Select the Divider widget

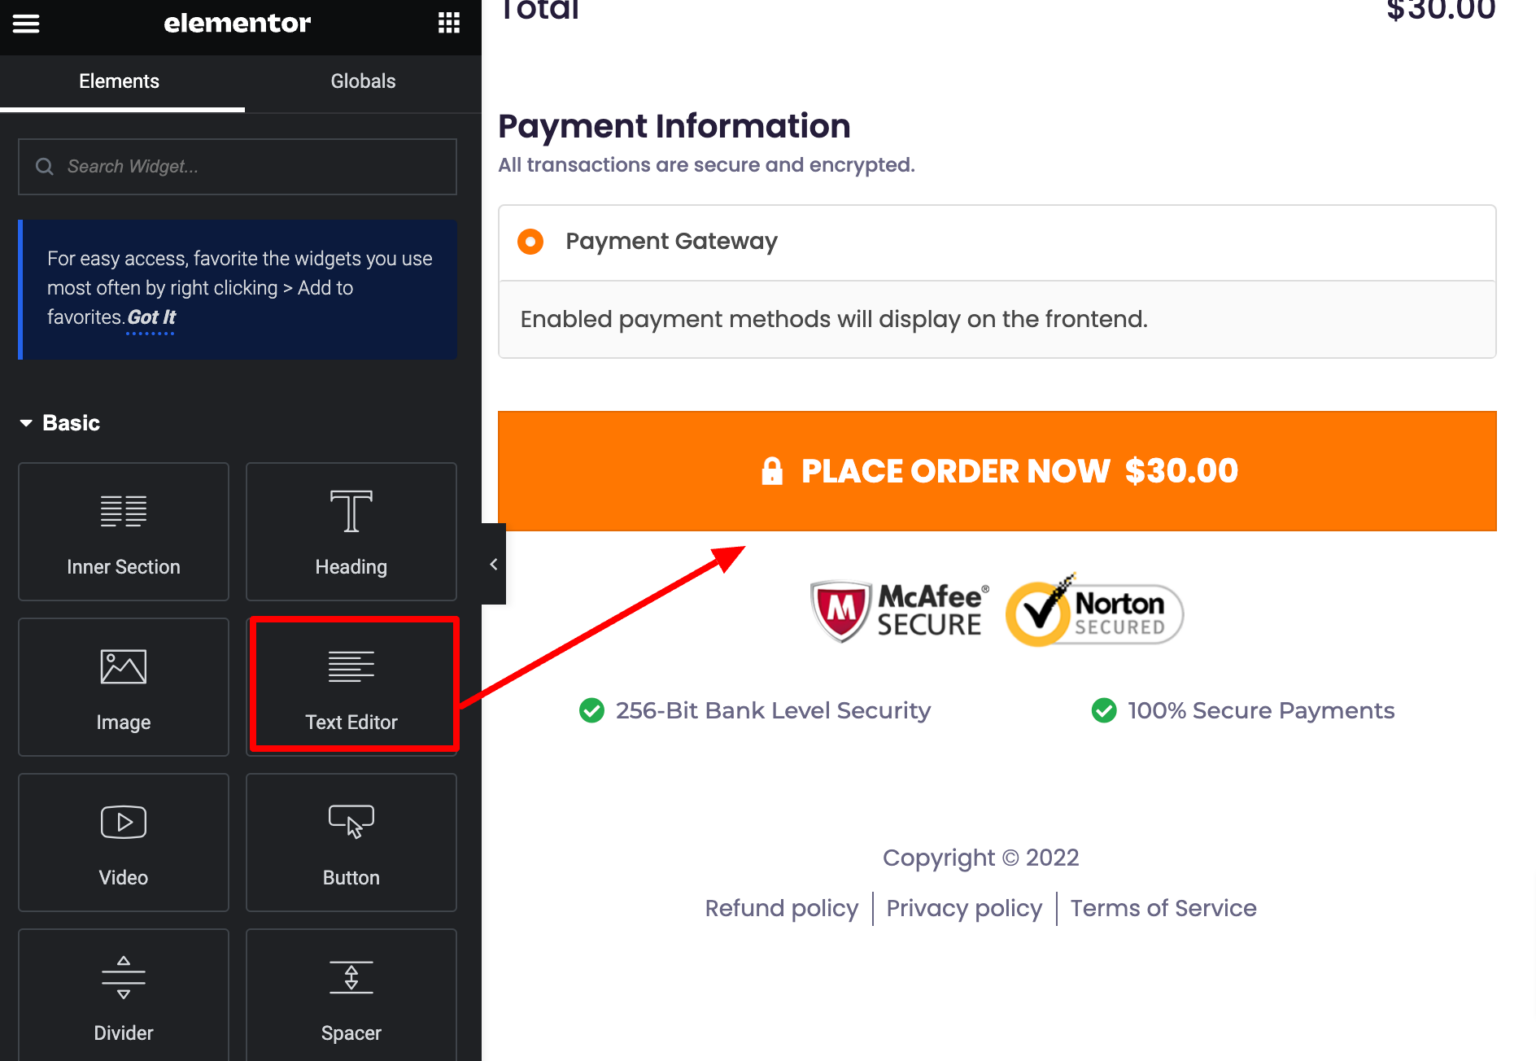tap(123, 996)
